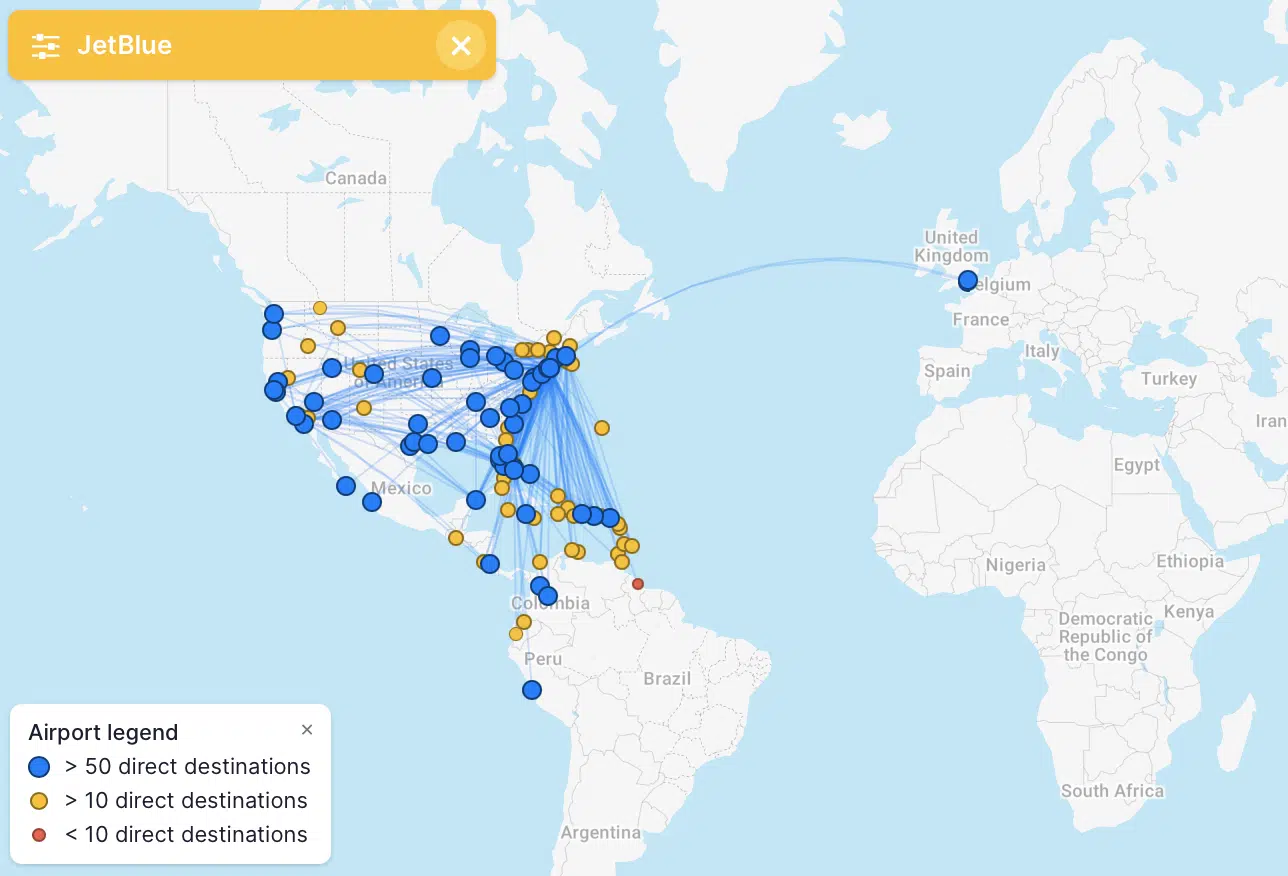Click the blue legend color swatch
This screenshot has width=1288, height=876.
pos(38,766)
